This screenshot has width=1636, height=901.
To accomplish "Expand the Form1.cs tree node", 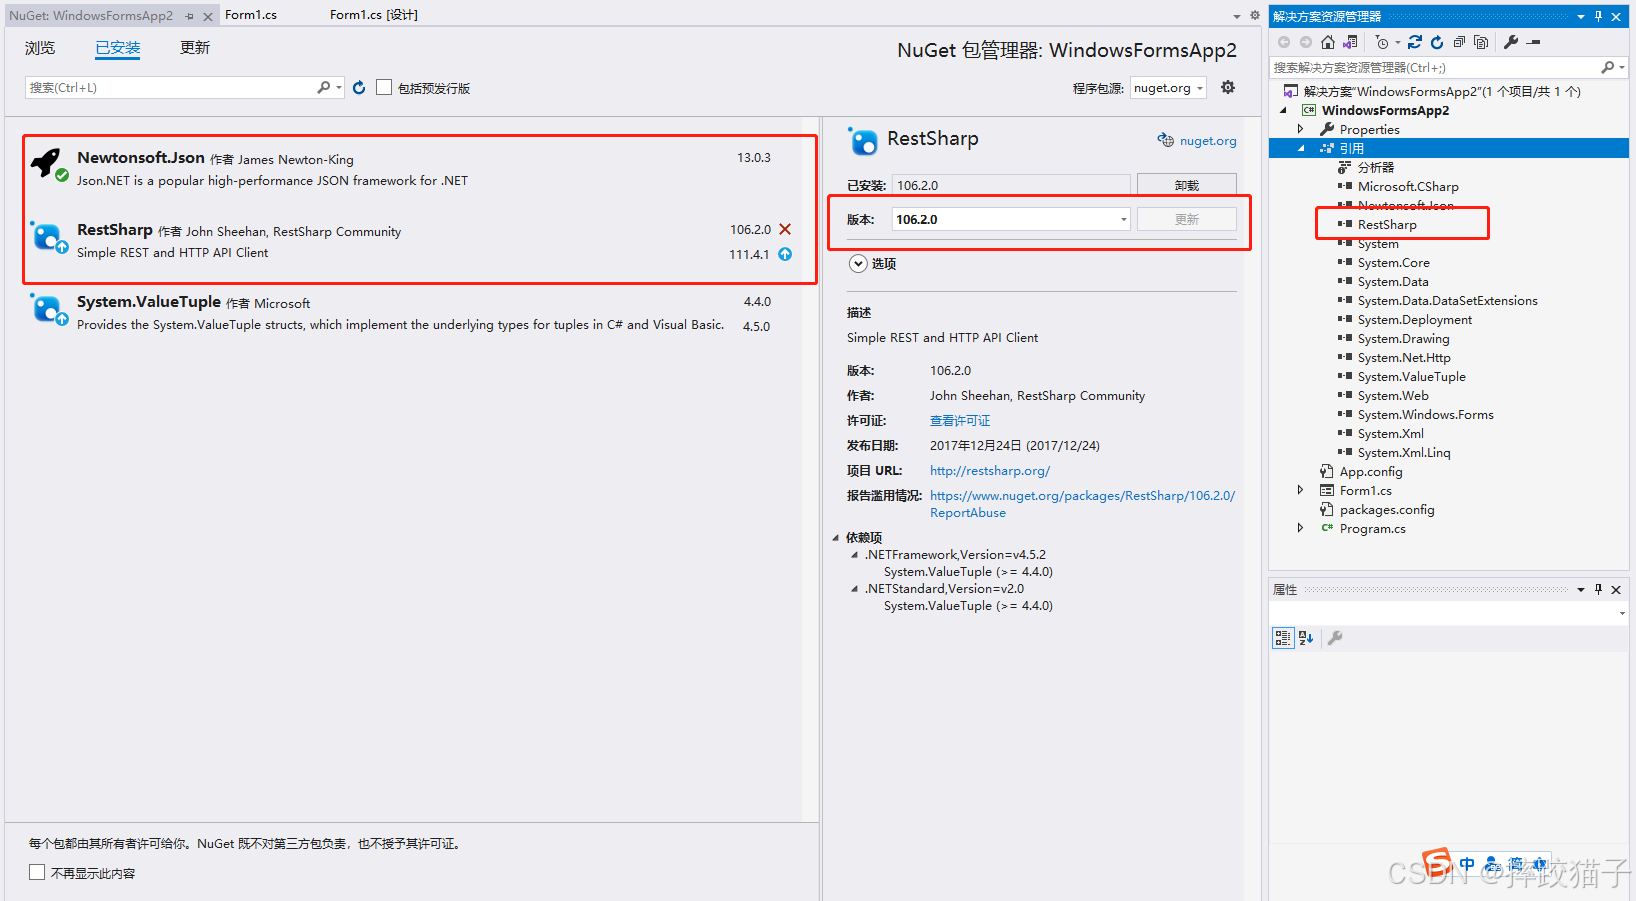I will [x=1300, y=490].
